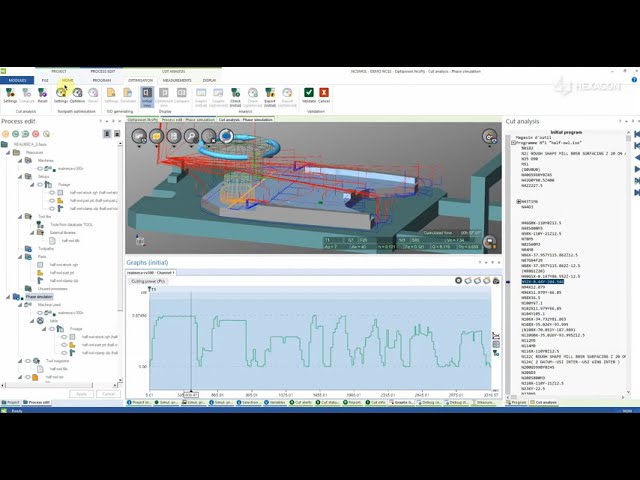The width and height of the screenshot is (640, 480).
Task: Toggle eye for Posage under table
Action: (x=52, y=329)
